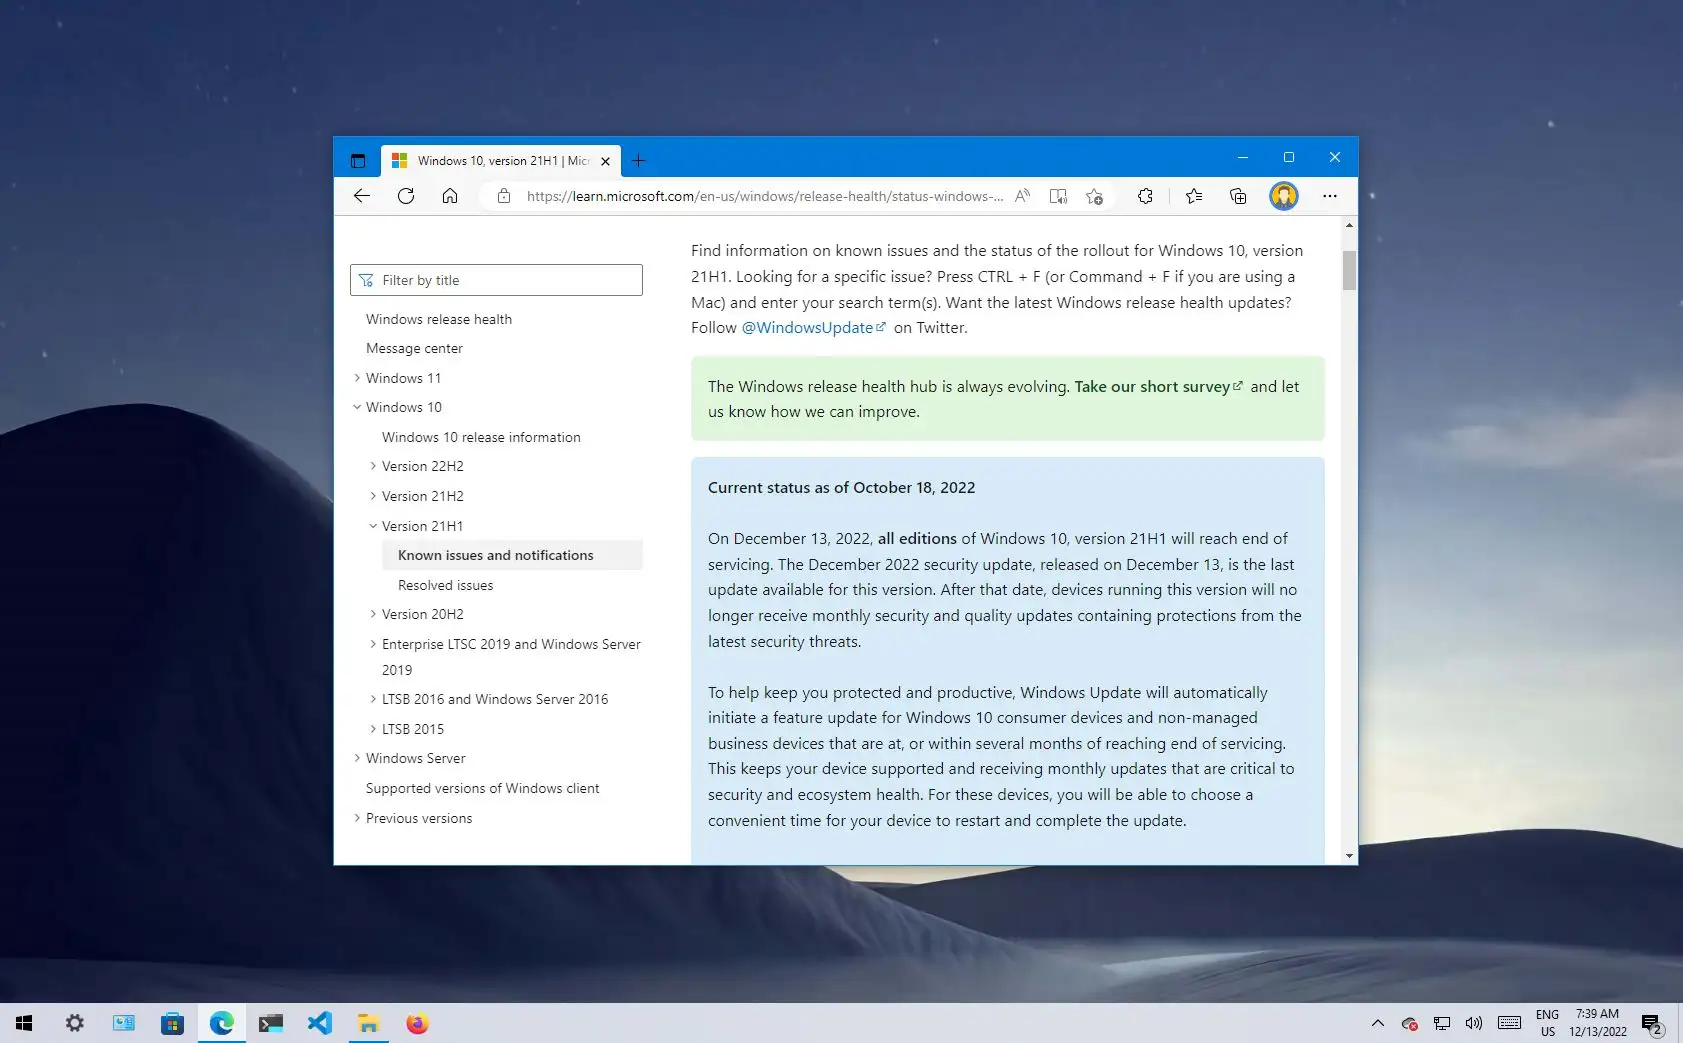Expand the Windows Server tree node
The width and height of the screenshot is (1683, 1043).
tap(357, 758)
